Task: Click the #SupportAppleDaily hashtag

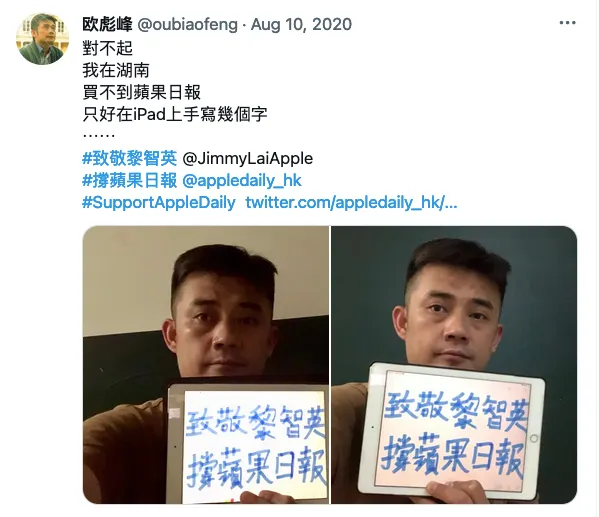Action: tap(159, 203)
